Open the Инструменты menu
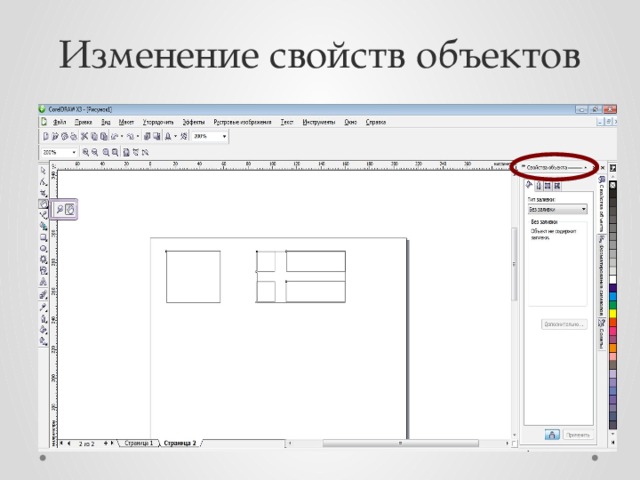The image size is (640, 480). (x=319, y=122)
